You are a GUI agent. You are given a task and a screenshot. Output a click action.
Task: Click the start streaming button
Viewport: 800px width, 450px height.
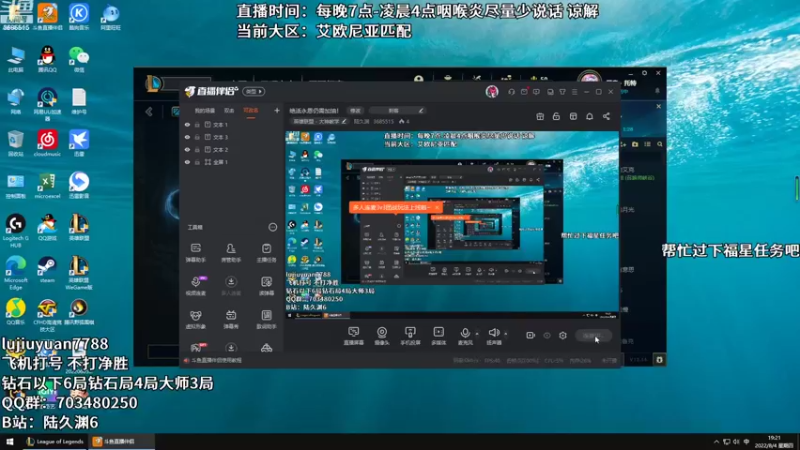593,336
